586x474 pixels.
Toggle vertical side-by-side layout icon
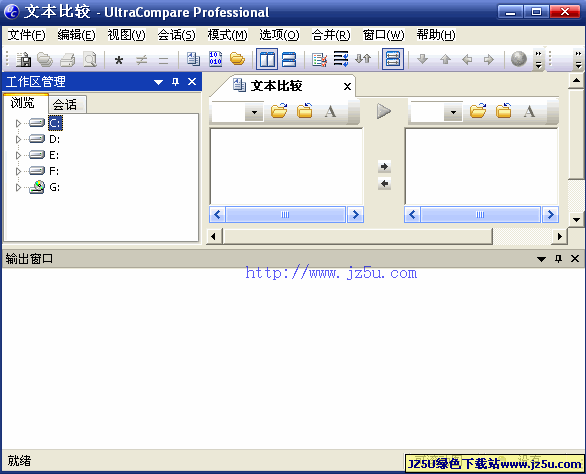(267, 59)
